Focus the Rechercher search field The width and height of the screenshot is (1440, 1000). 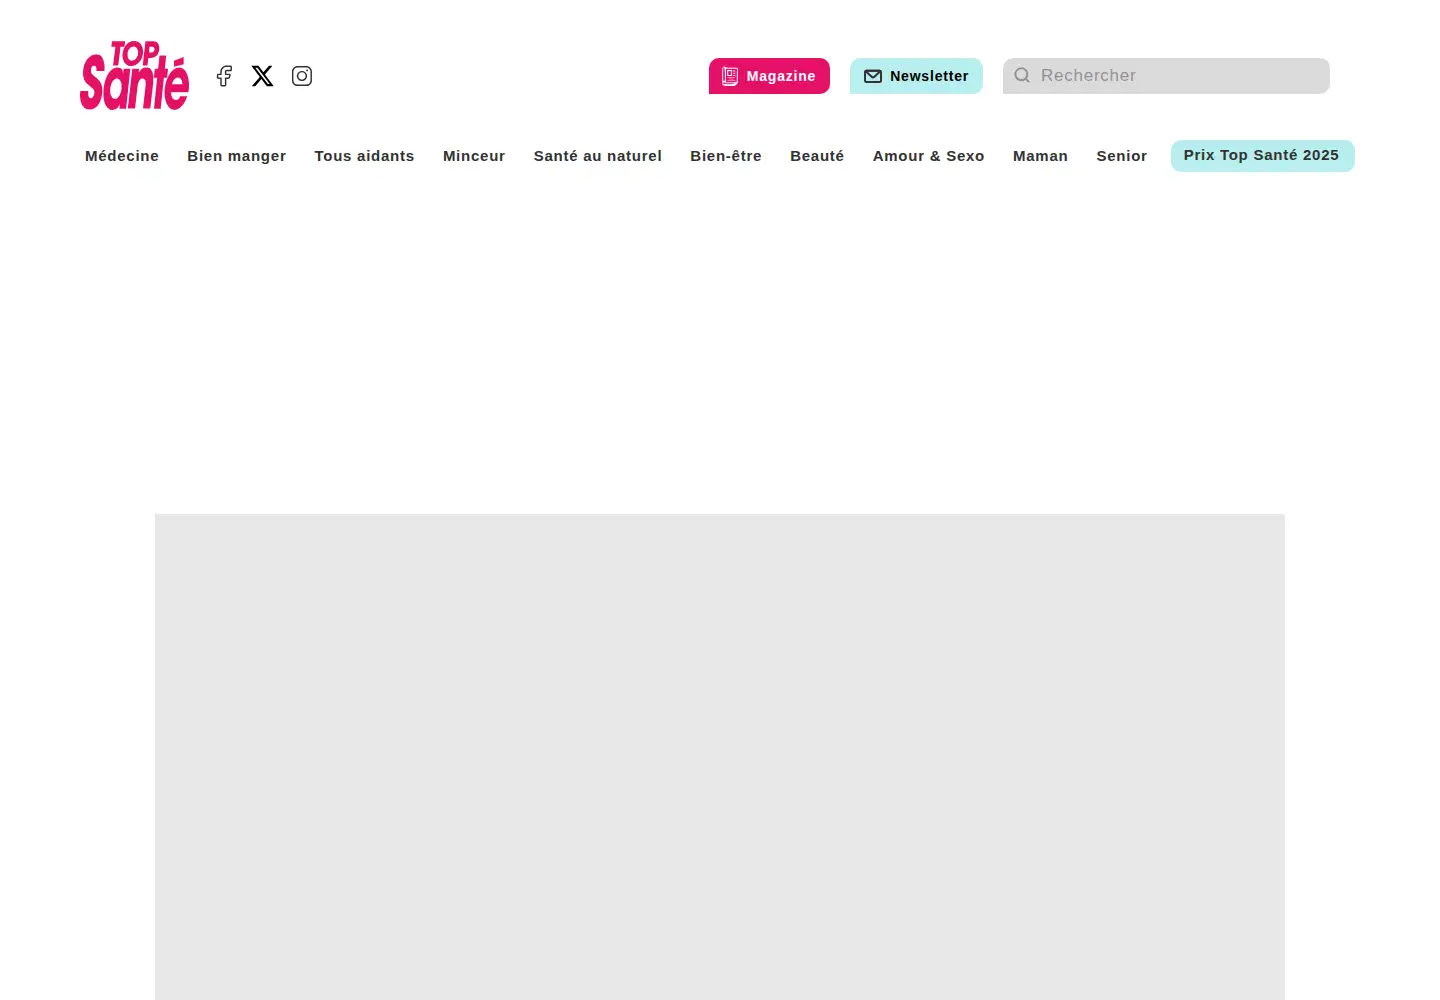coord(1166,76)
